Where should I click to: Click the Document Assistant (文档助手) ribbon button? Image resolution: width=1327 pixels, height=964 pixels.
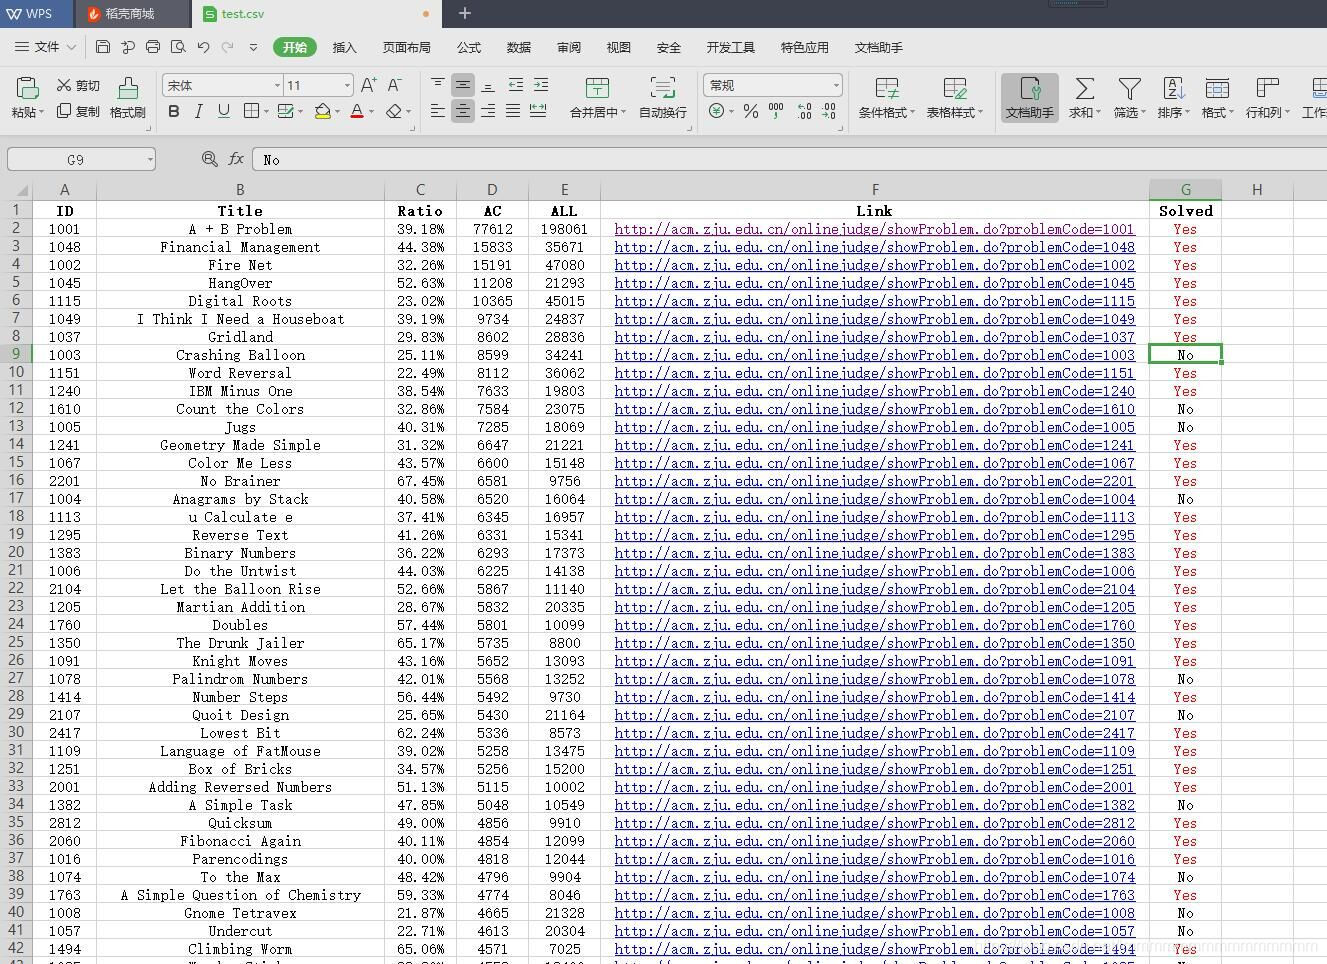tap(1030, 98)
